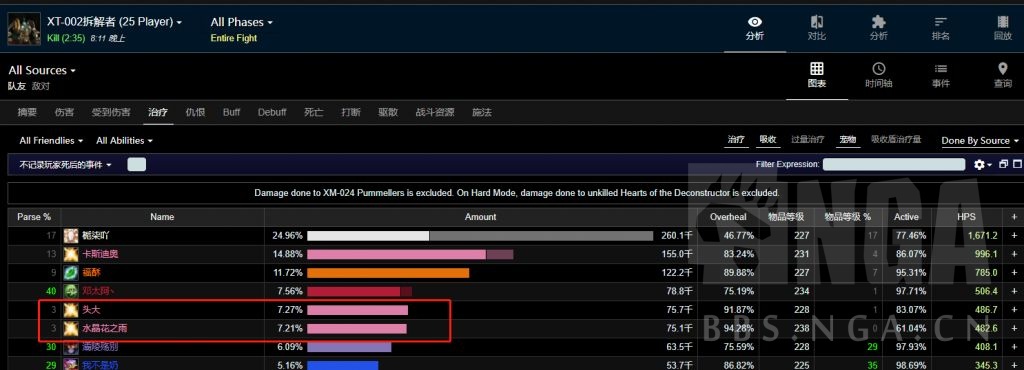Sort by the Overheal column header

(728, 217)
